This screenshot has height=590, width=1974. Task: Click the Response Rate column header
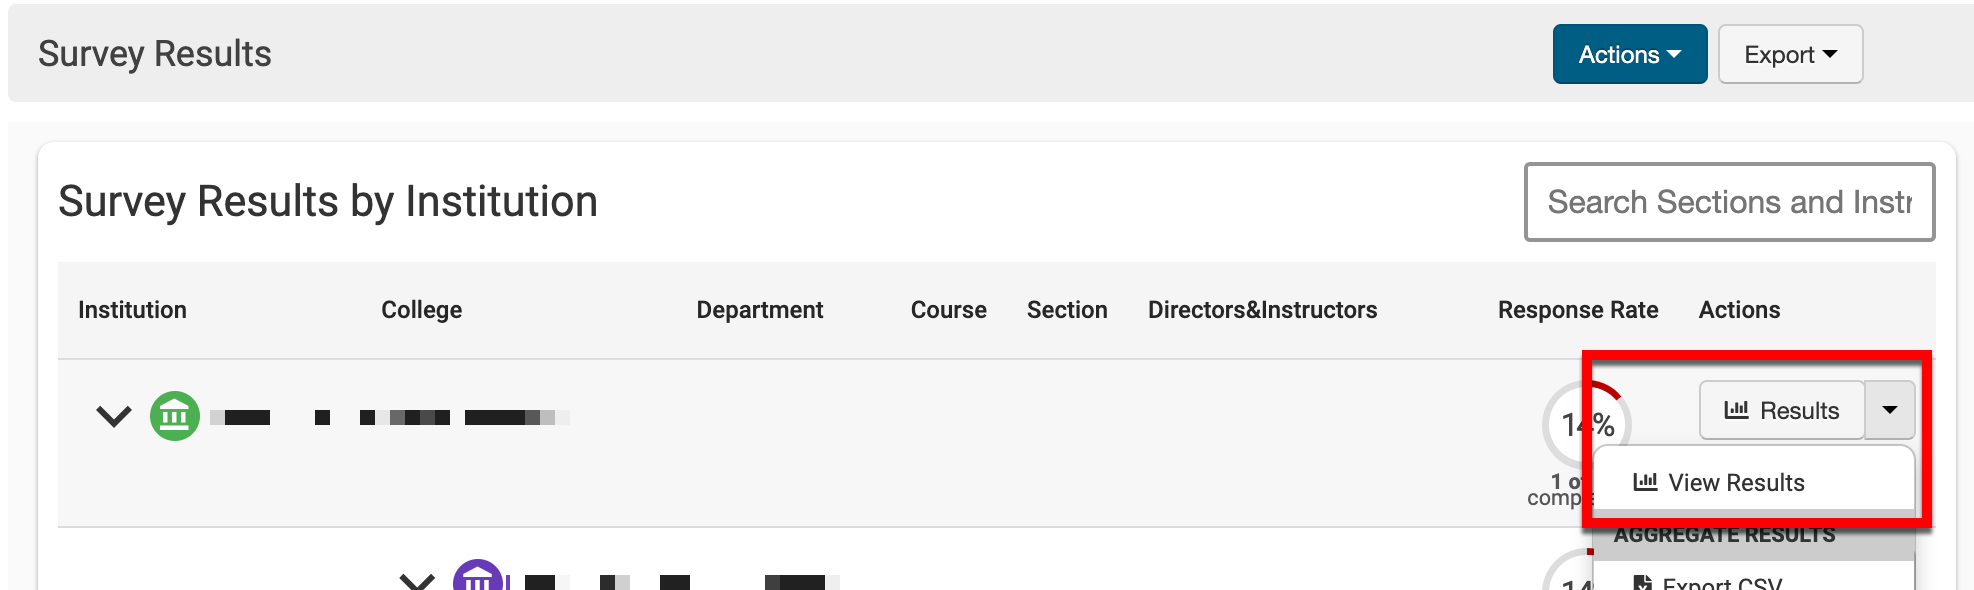coord(1577,310)
